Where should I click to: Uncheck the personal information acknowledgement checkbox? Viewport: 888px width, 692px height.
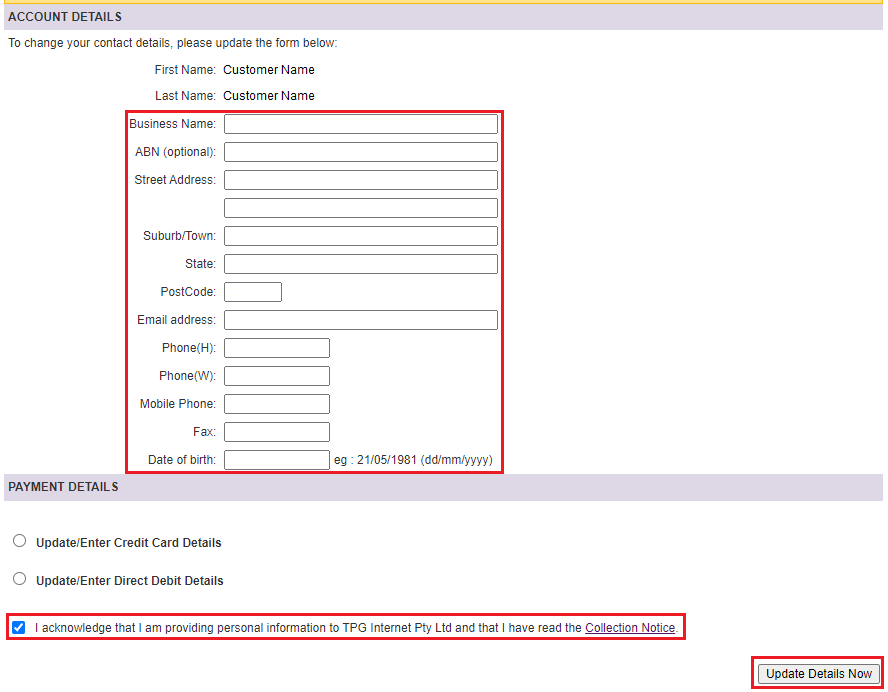[18, 627]
